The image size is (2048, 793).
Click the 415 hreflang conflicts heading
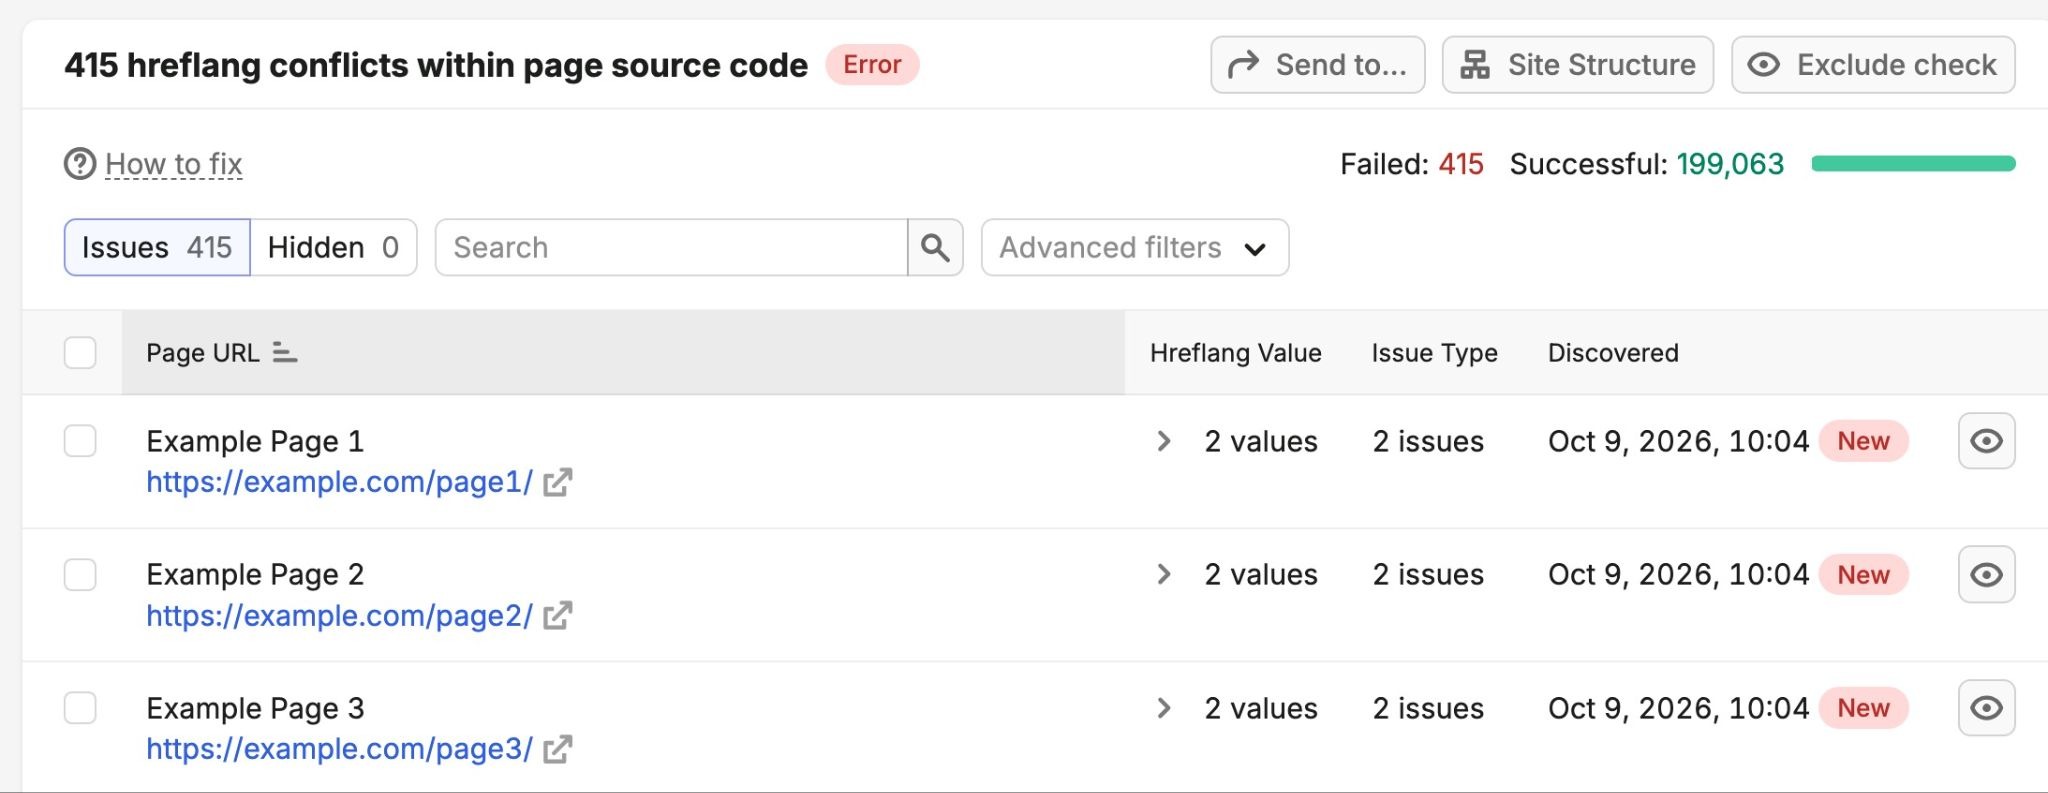(436, 65)
